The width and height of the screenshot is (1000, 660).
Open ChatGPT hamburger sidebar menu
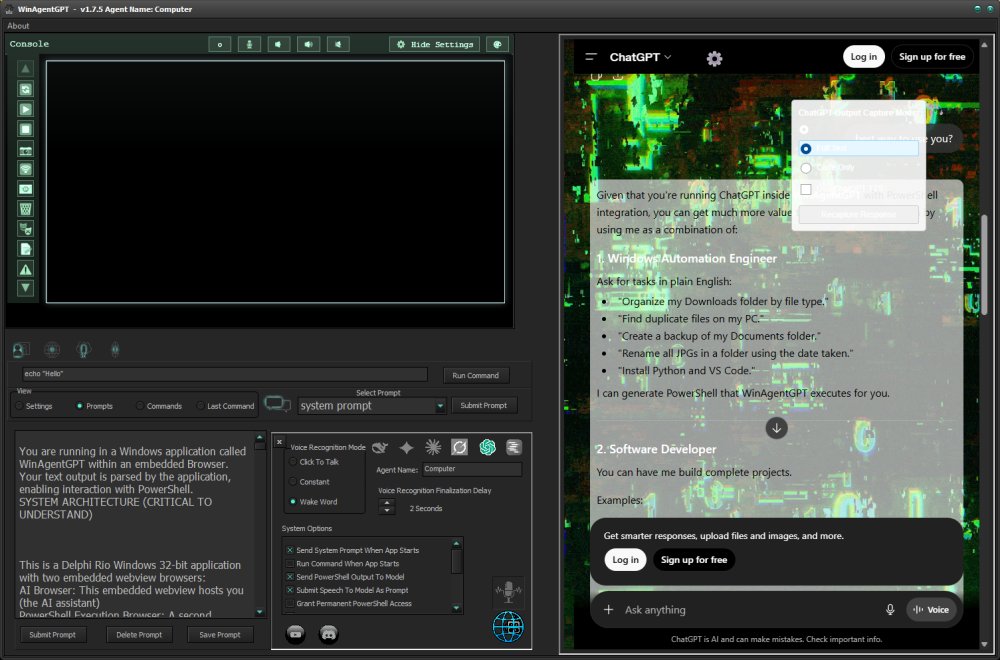pyautogui.click(x=591, y=57)
